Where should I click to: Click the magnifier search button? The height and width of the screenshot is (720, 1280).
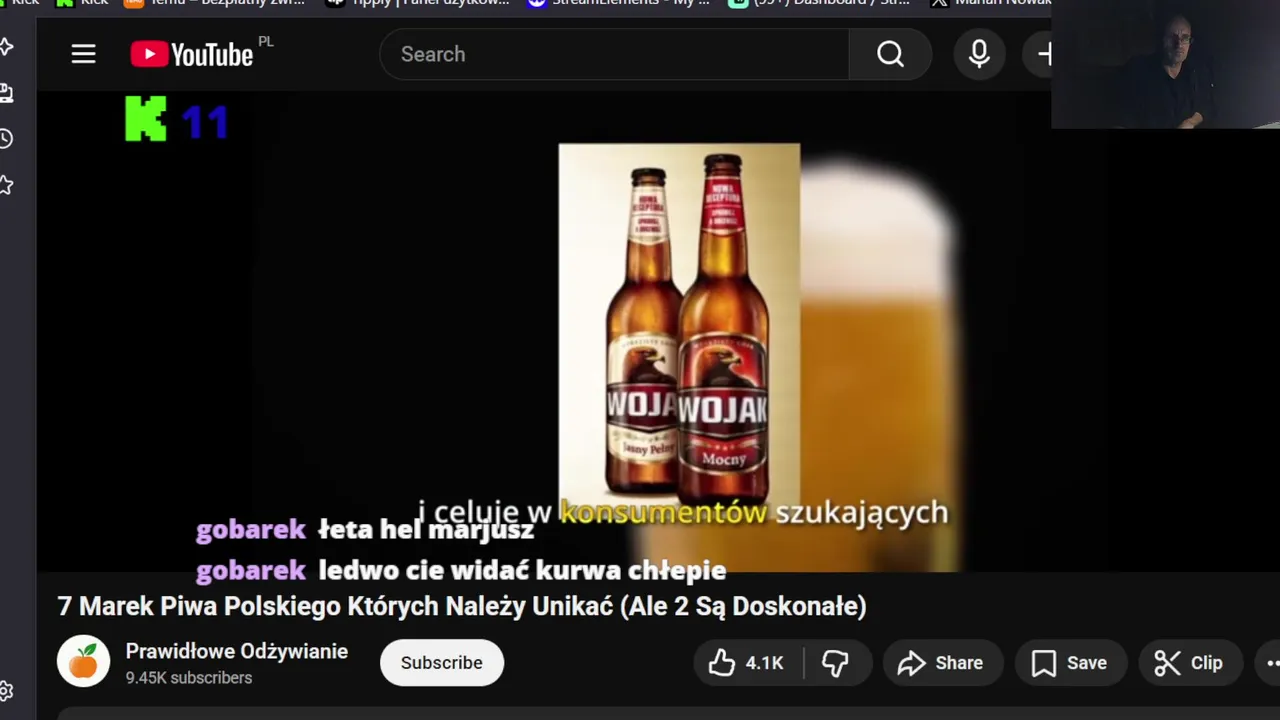coord(890,54)
